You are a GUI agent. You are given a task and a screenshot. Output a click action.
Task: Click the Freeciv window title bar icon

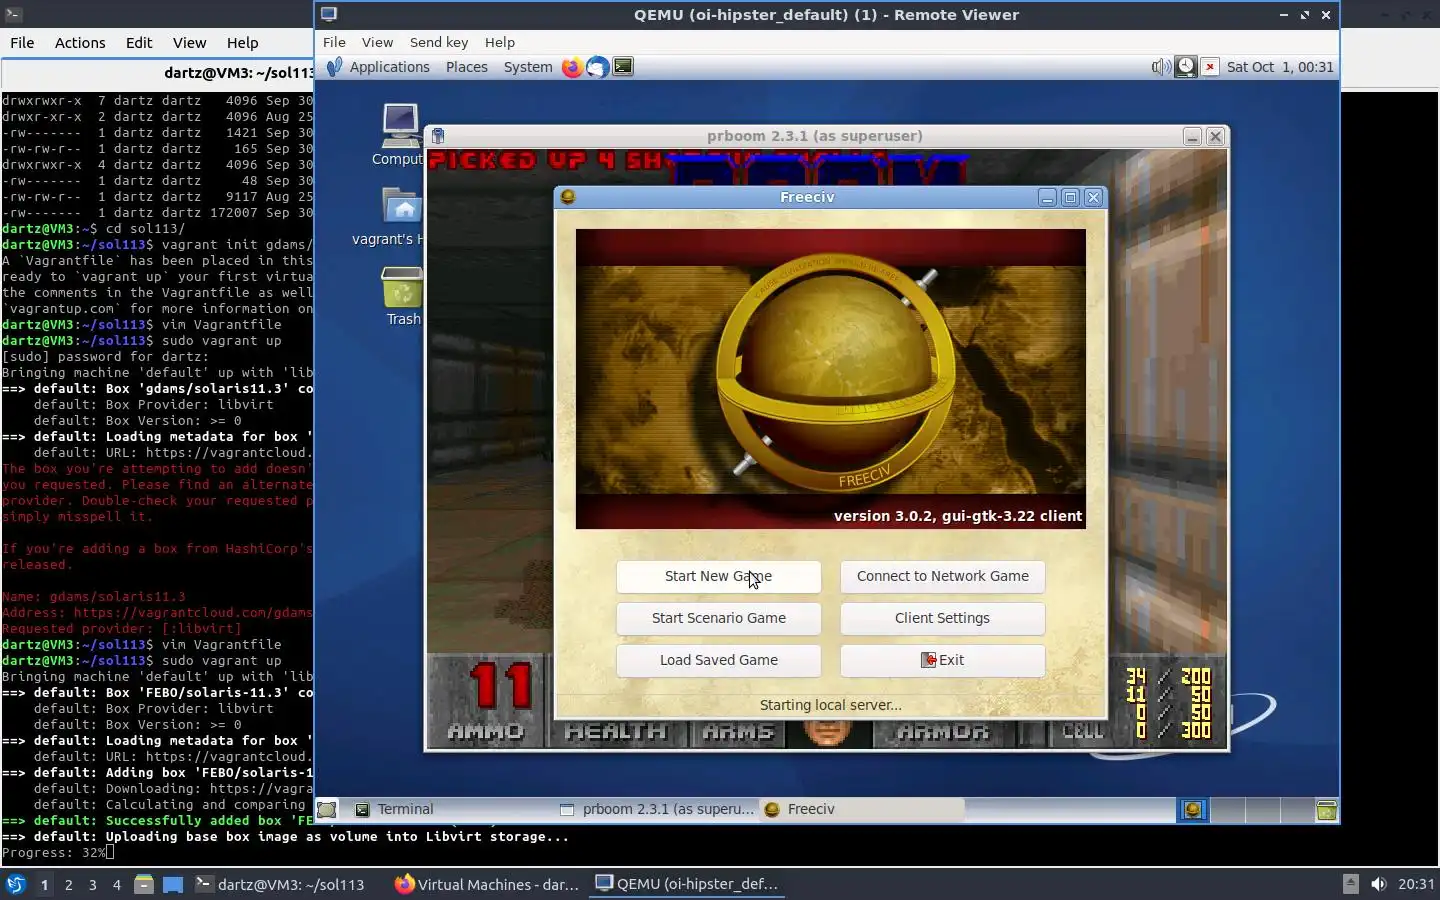568,197
